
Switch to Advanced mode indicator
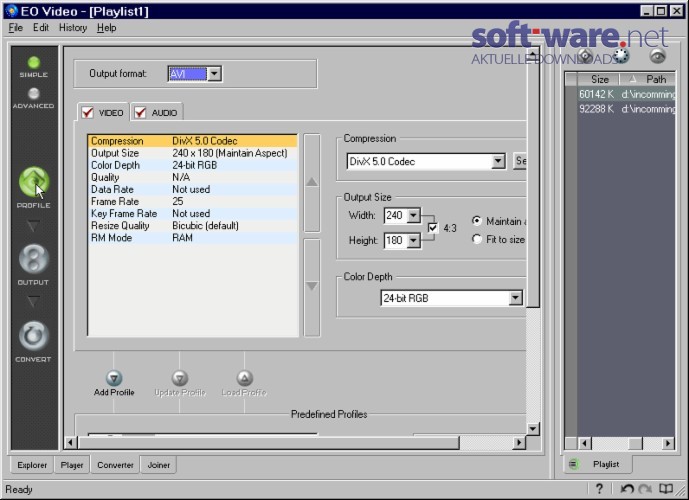[33, 94]
